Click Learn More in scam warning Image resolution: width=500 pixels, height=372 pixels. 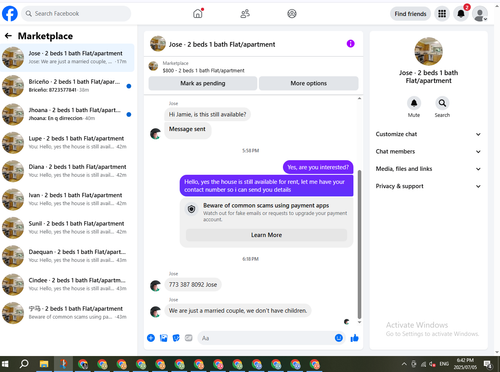[x=266, y=235]
